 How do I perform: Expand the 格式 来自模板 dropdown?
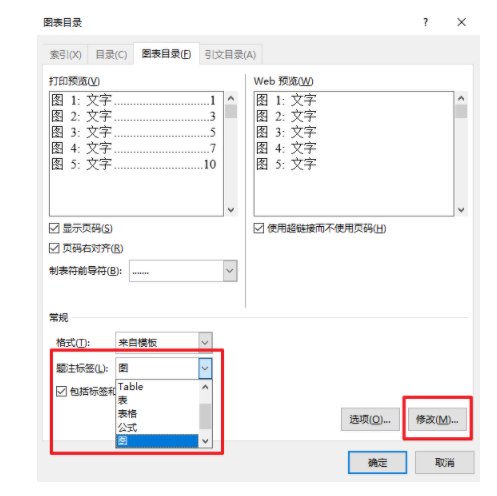[205, 342]
